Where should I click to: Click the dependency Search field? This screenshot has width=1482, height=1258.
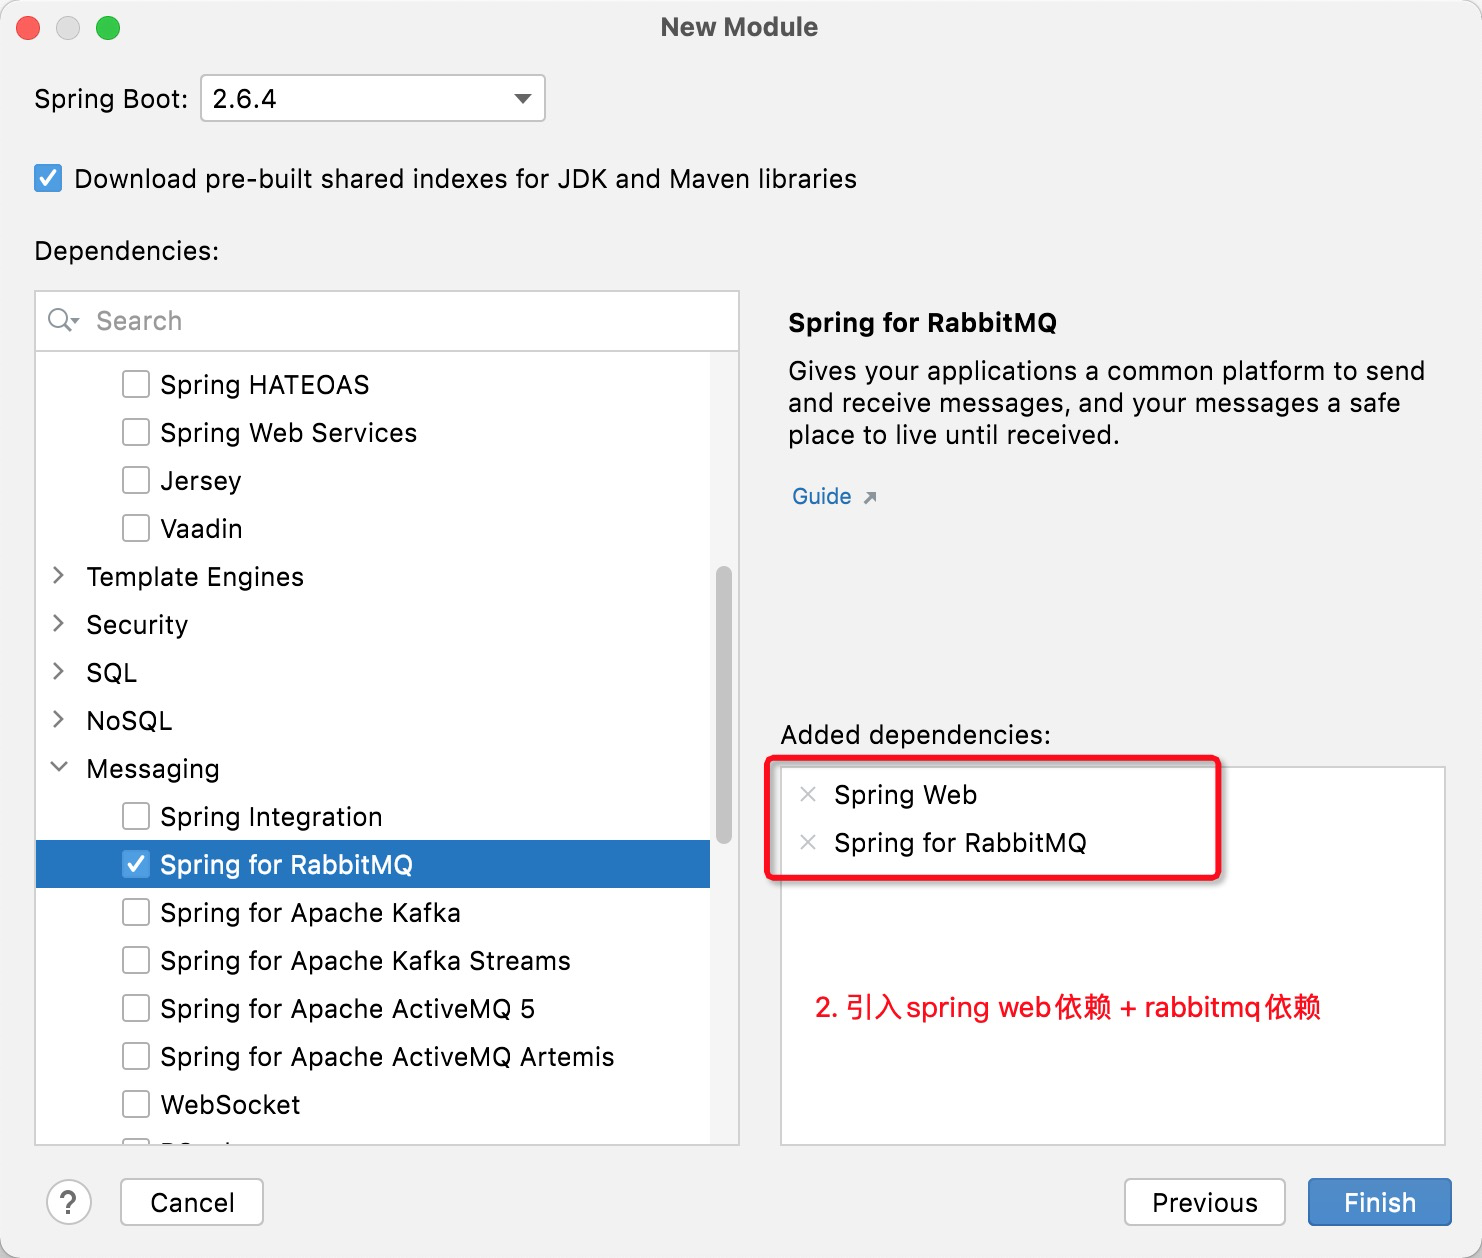tap(387, 321)
